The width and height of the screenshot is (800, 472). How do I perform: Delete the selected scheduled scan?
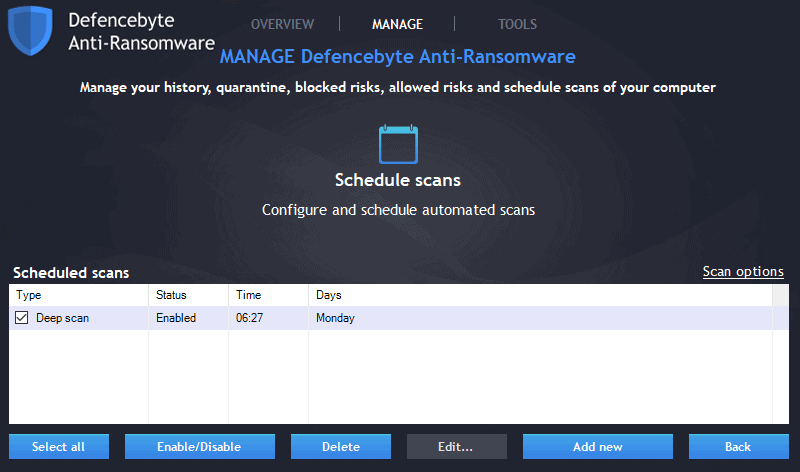coord(341,446)
